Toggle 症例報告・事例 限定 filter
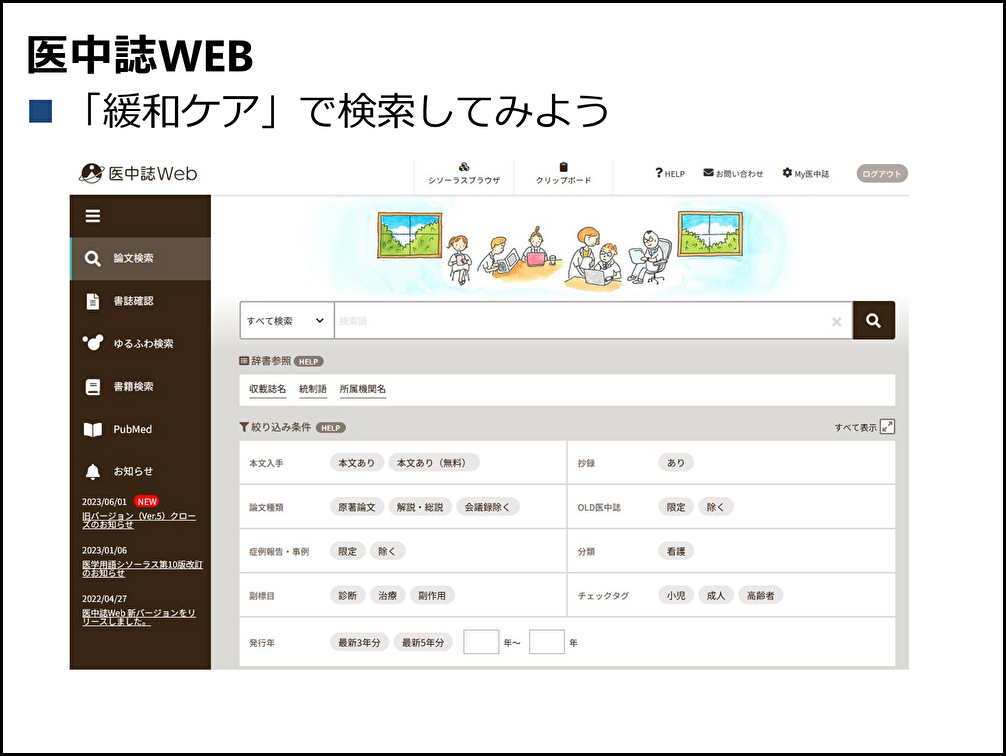Screen dimensions: 1006x756 click(348, 551)
